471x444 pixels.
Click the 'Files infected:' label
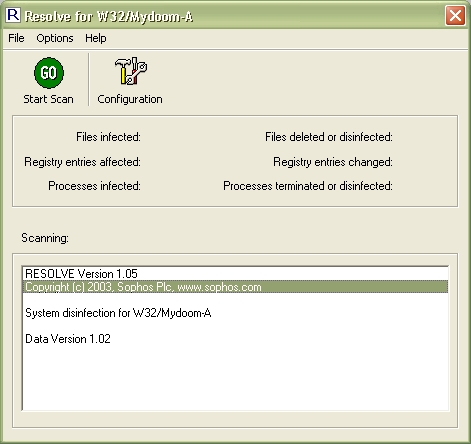coord(108,137)
